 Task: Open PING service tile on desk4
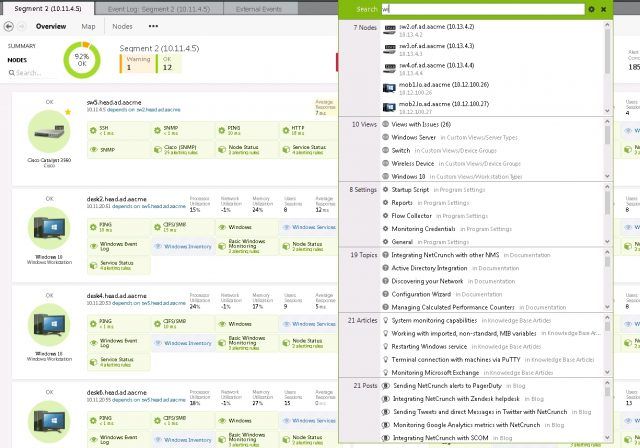119,324
